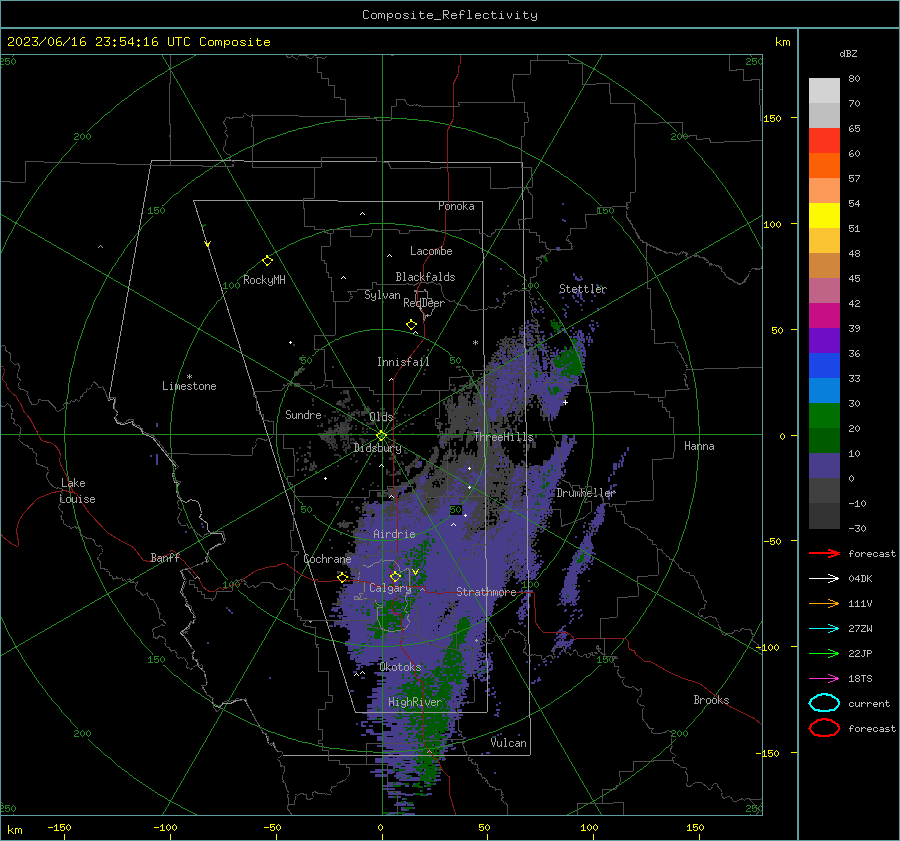Click the Calgary city label
Image resolution: width=900 pixels, height=841 pixels.
[x=390, y=588]
